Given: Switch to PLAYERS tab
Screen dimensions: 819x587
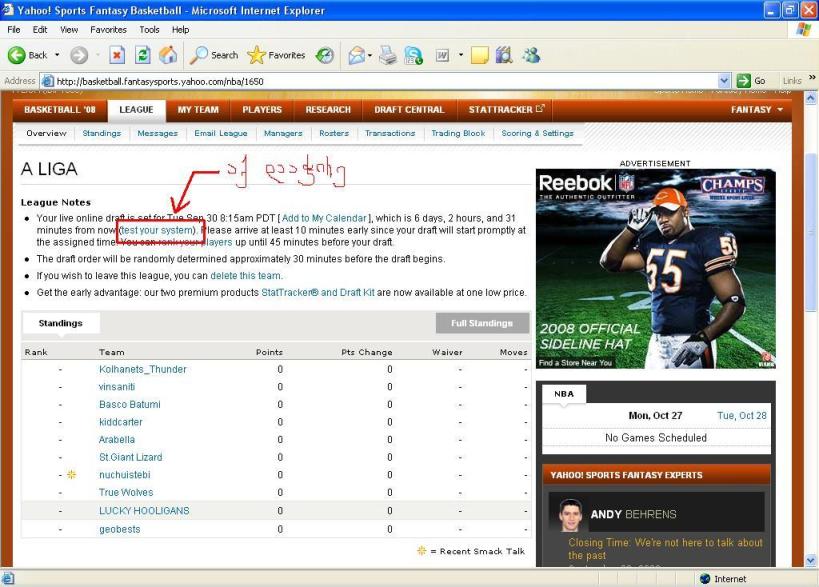Looking at the screenshot, I should [262, 110].
